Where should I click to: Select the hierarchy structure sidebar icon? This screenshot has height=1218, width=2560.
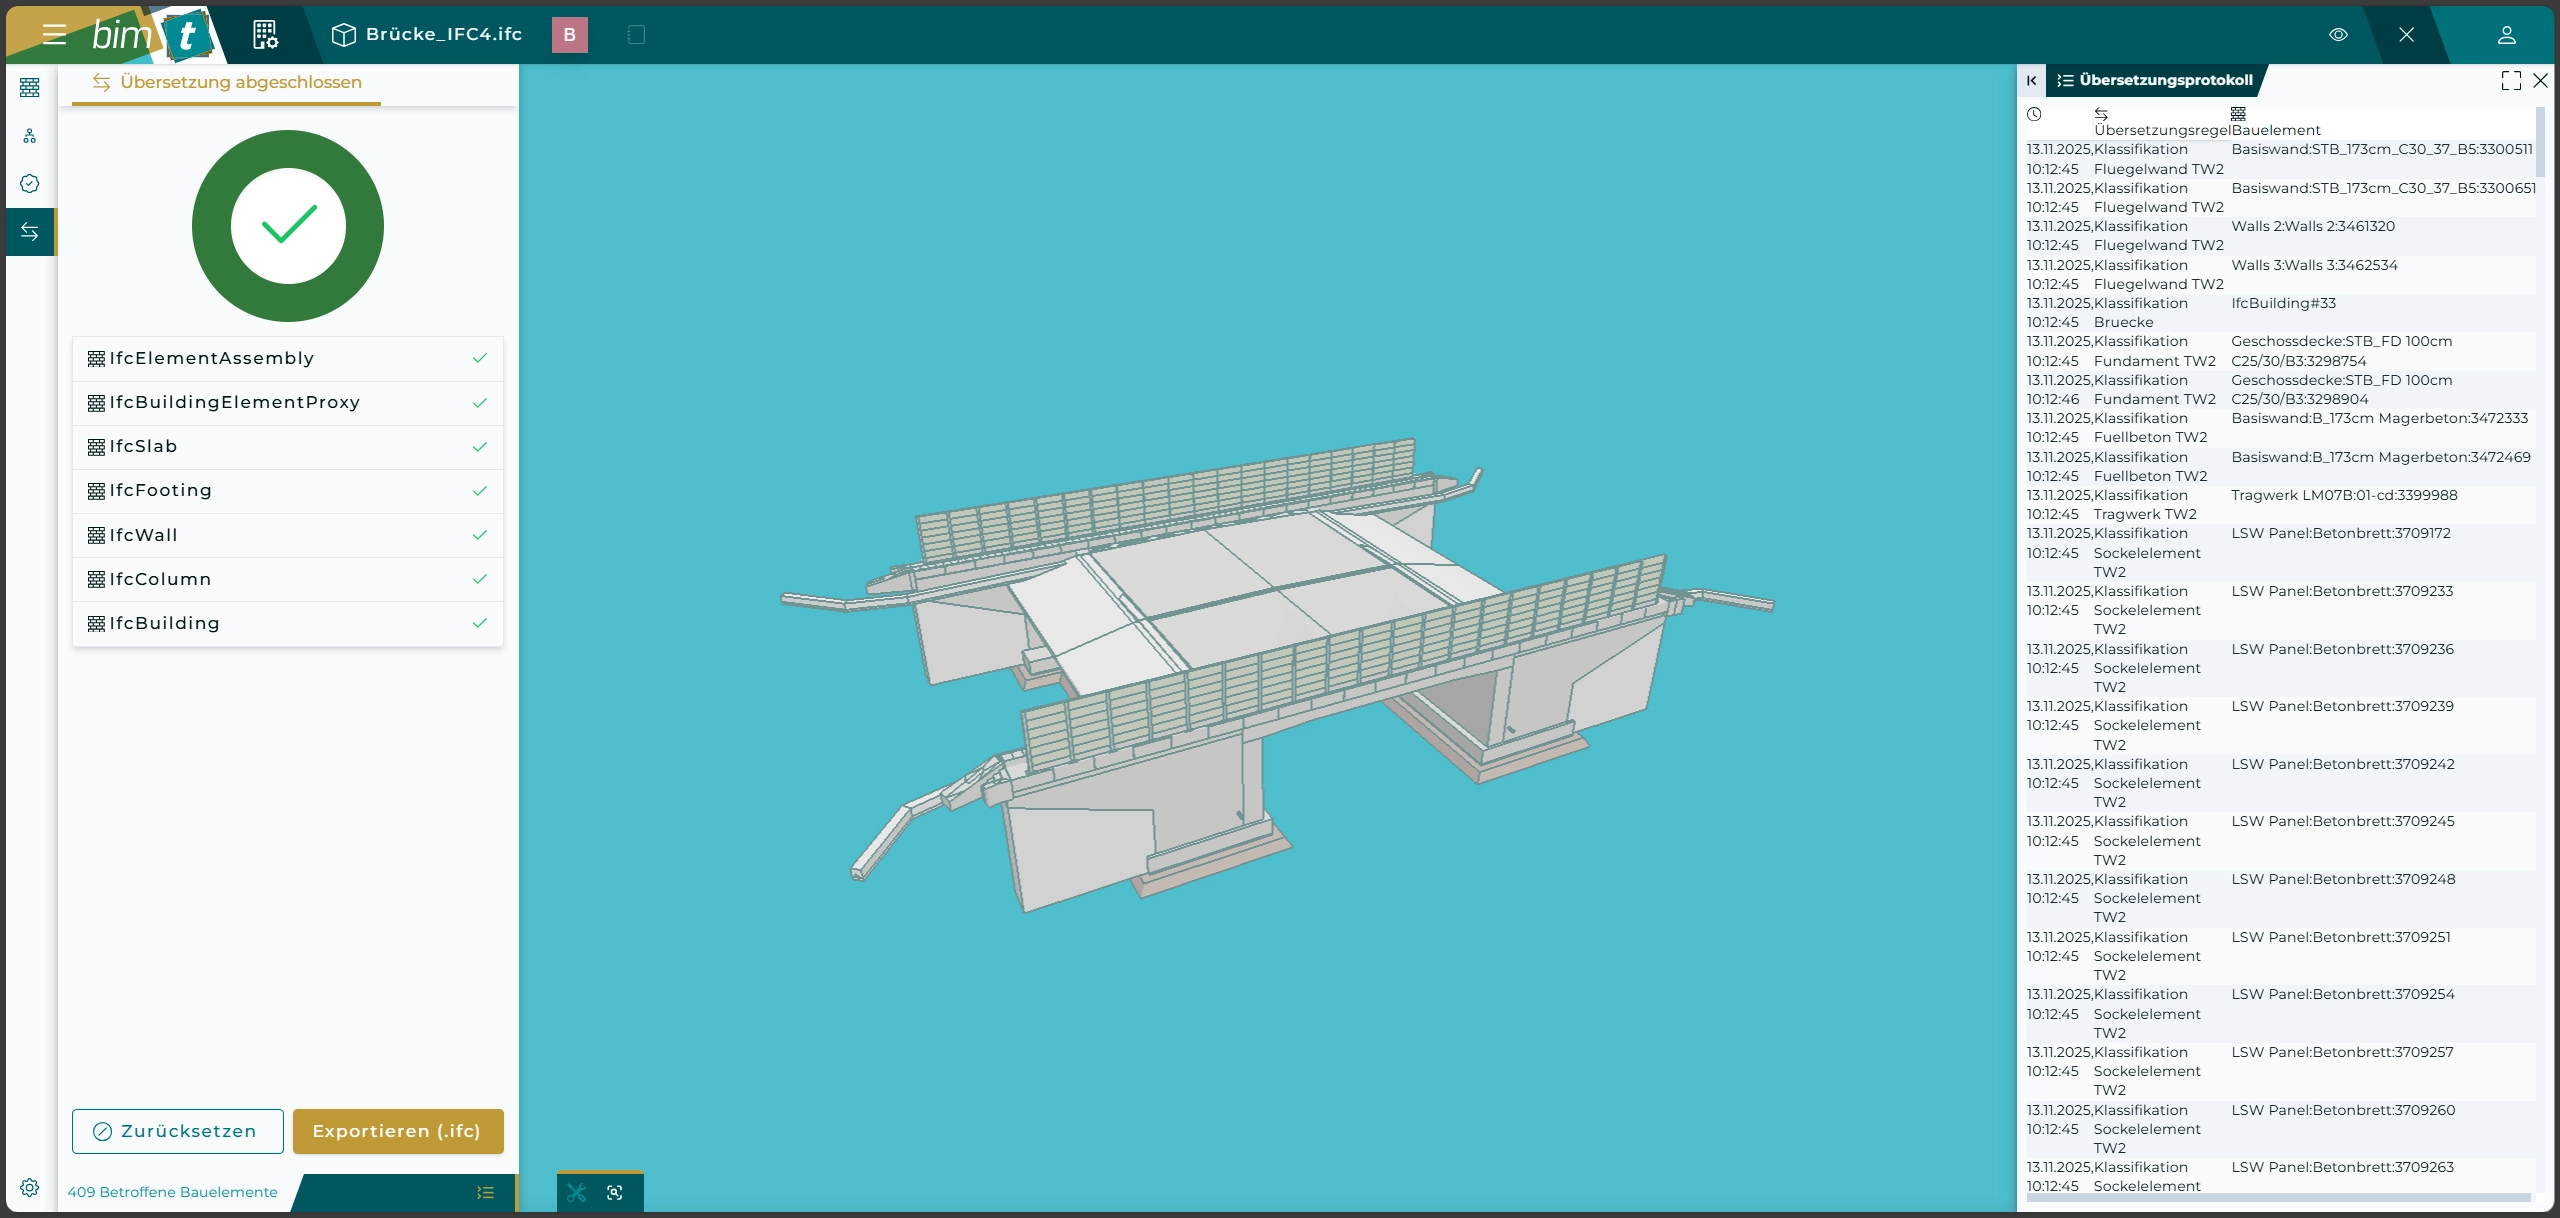pos(30,136)
